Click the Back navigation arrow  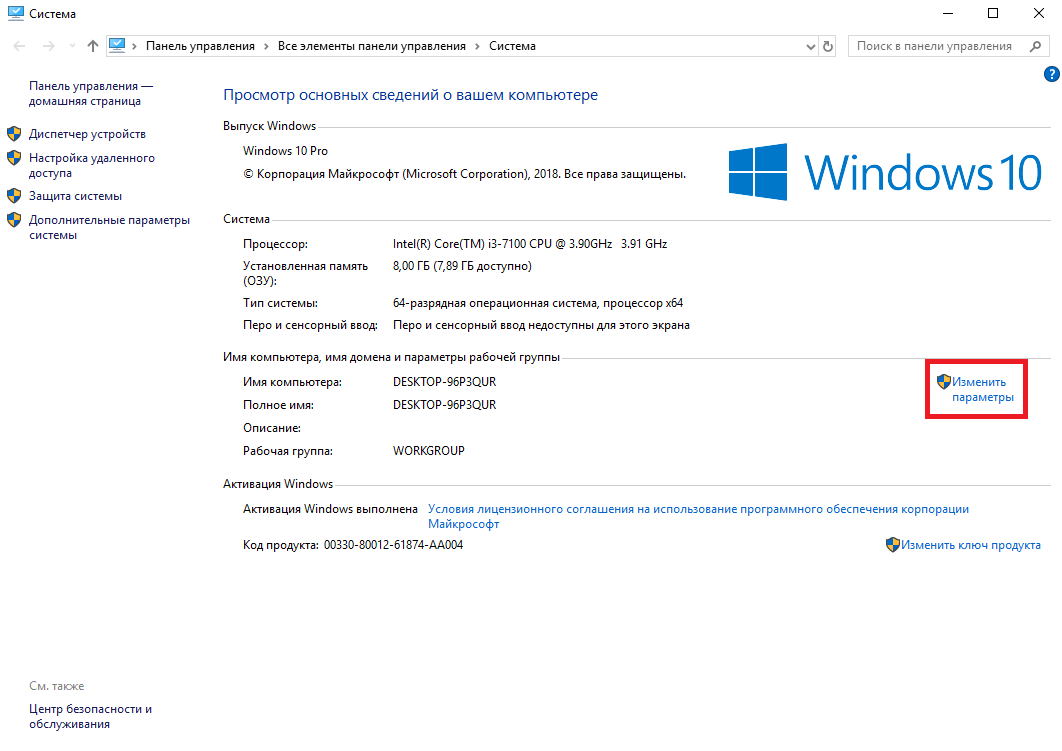(x=20, y=46)
